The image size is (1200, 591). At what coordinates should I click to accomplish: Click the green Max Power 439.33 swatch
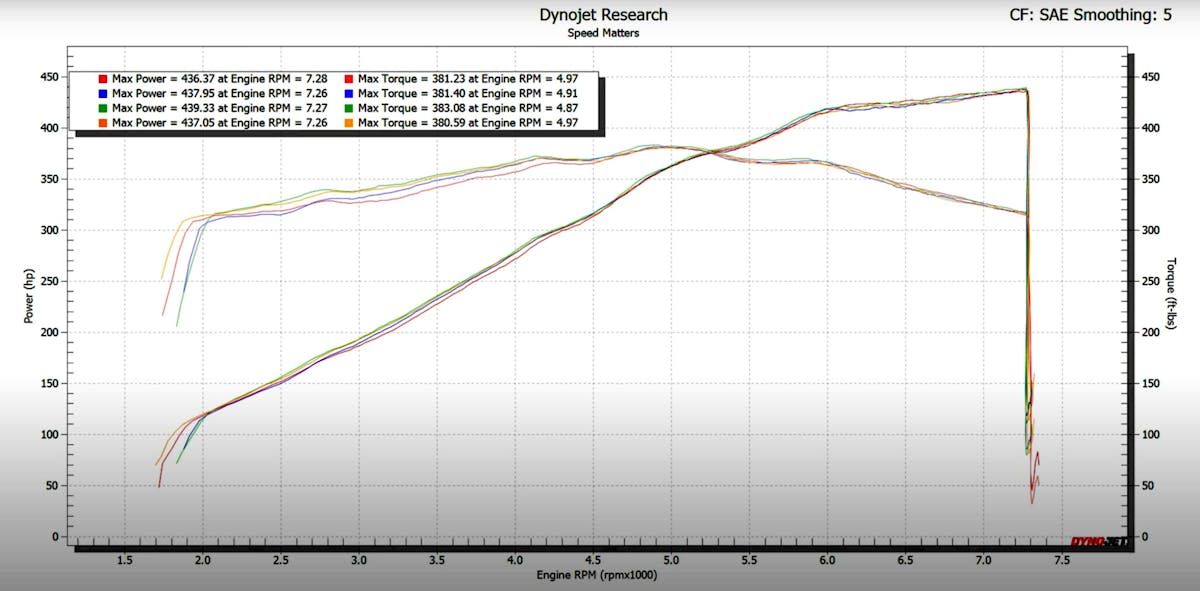click(x=102, y=108)
